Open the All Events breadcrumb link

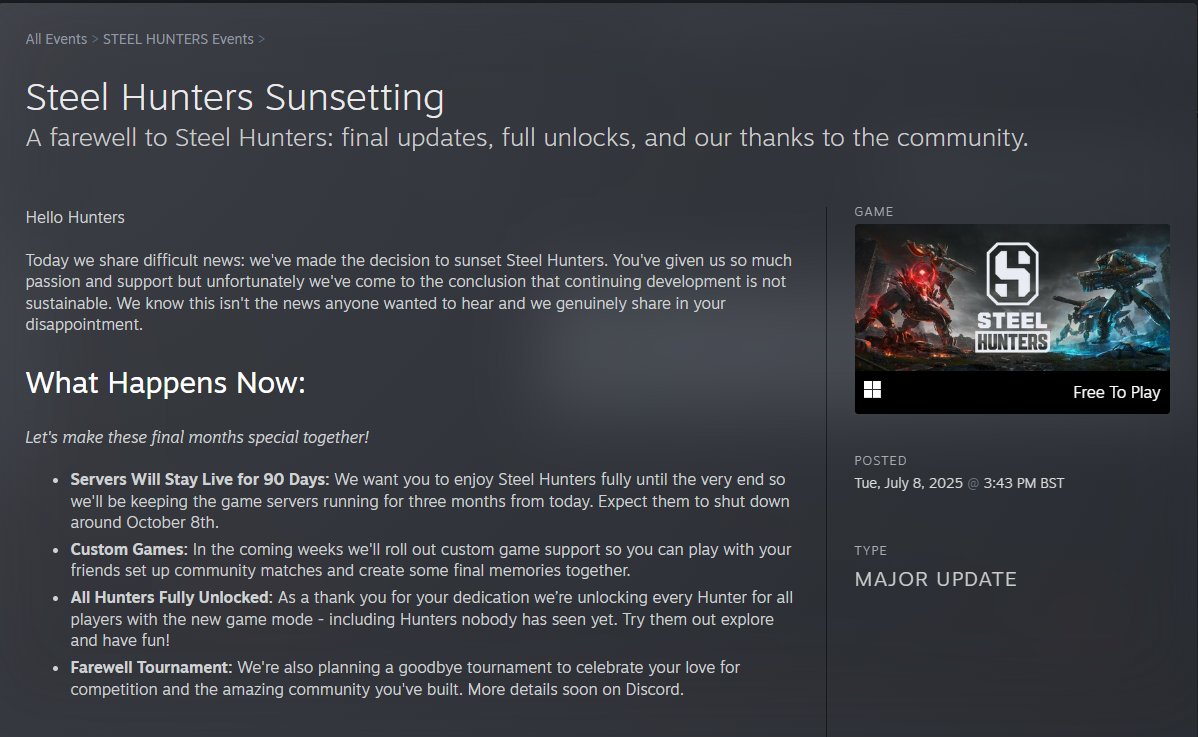[57, 39]
